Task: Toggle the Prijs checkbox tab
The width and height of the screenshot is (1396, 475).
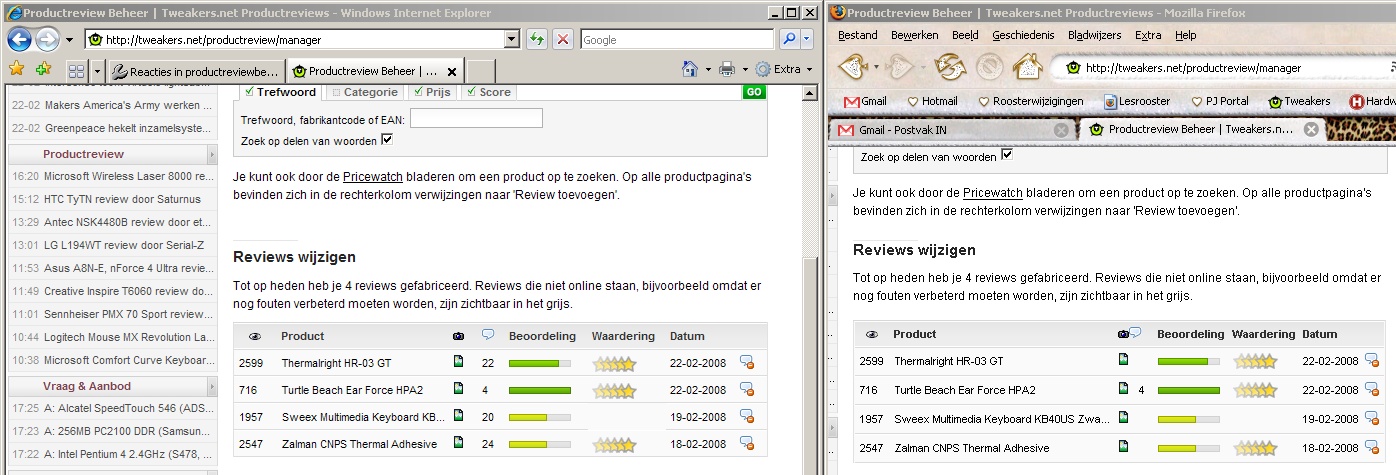Action: click(419, 92)
